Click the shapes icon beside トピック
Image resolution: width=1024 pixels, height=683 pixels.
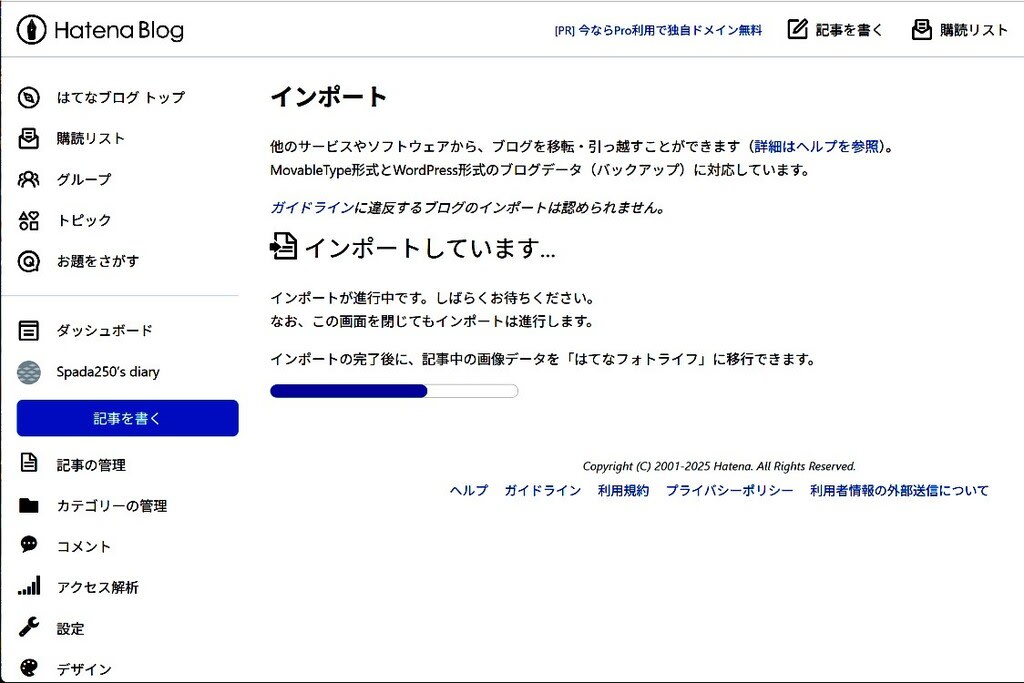click(29, 220)
